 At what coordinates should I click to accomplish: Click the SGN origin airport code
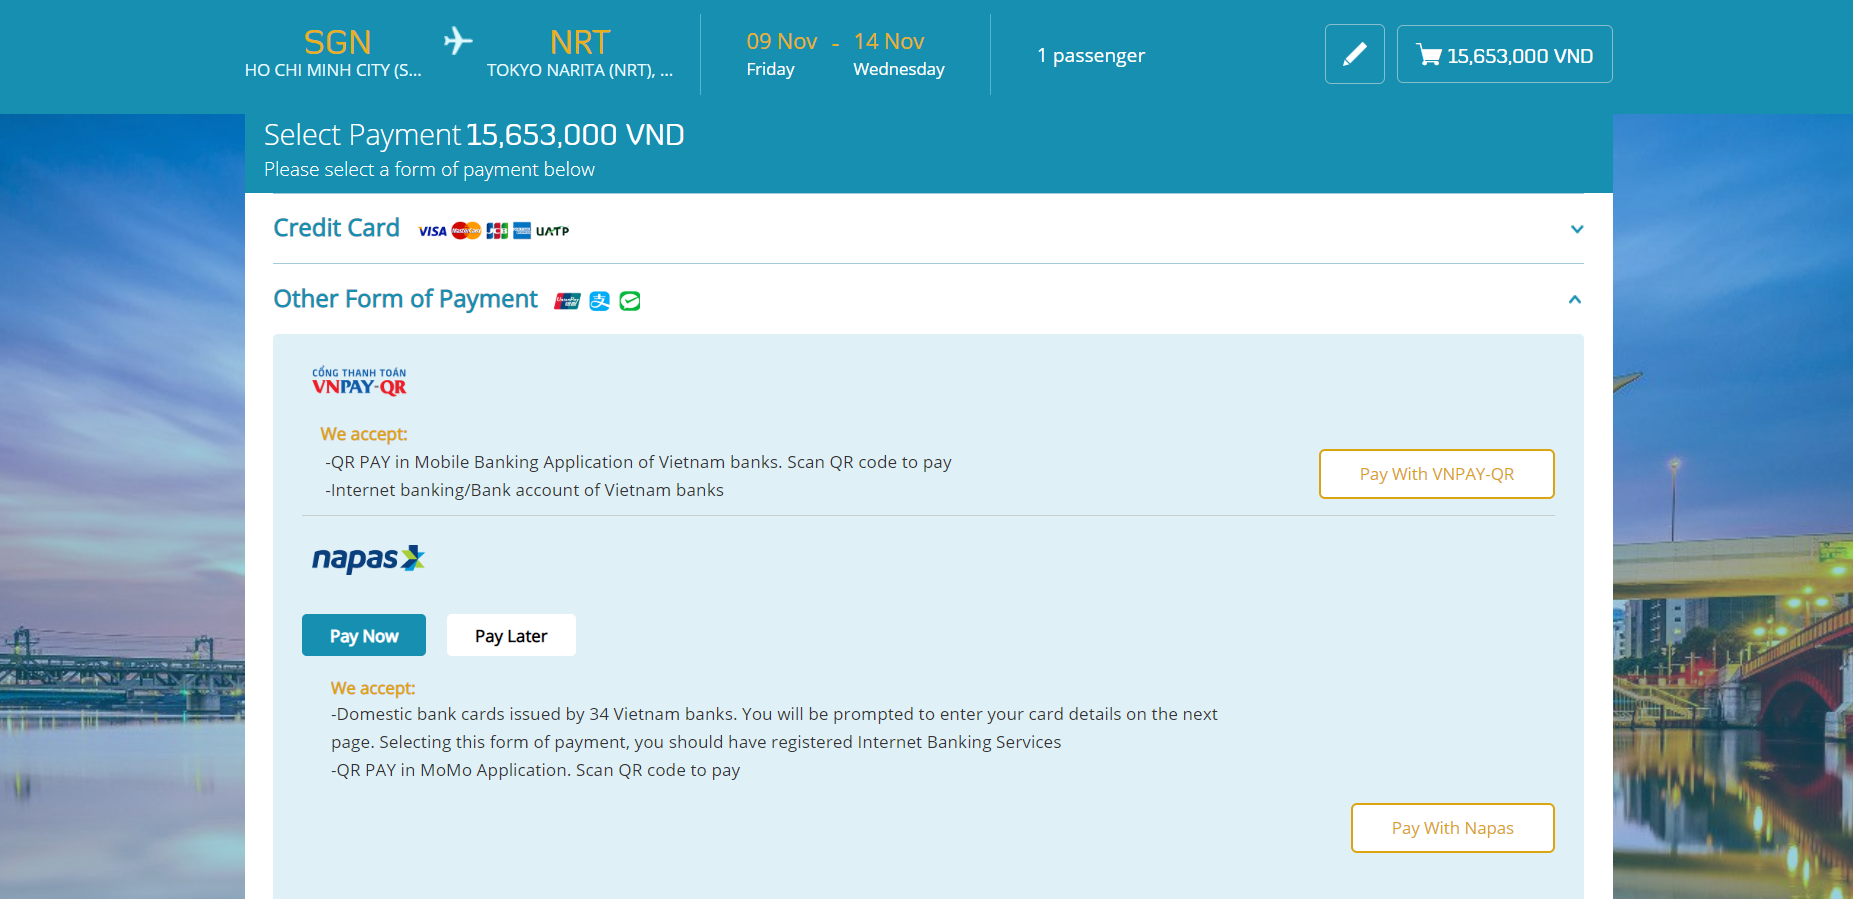(337, 42)
